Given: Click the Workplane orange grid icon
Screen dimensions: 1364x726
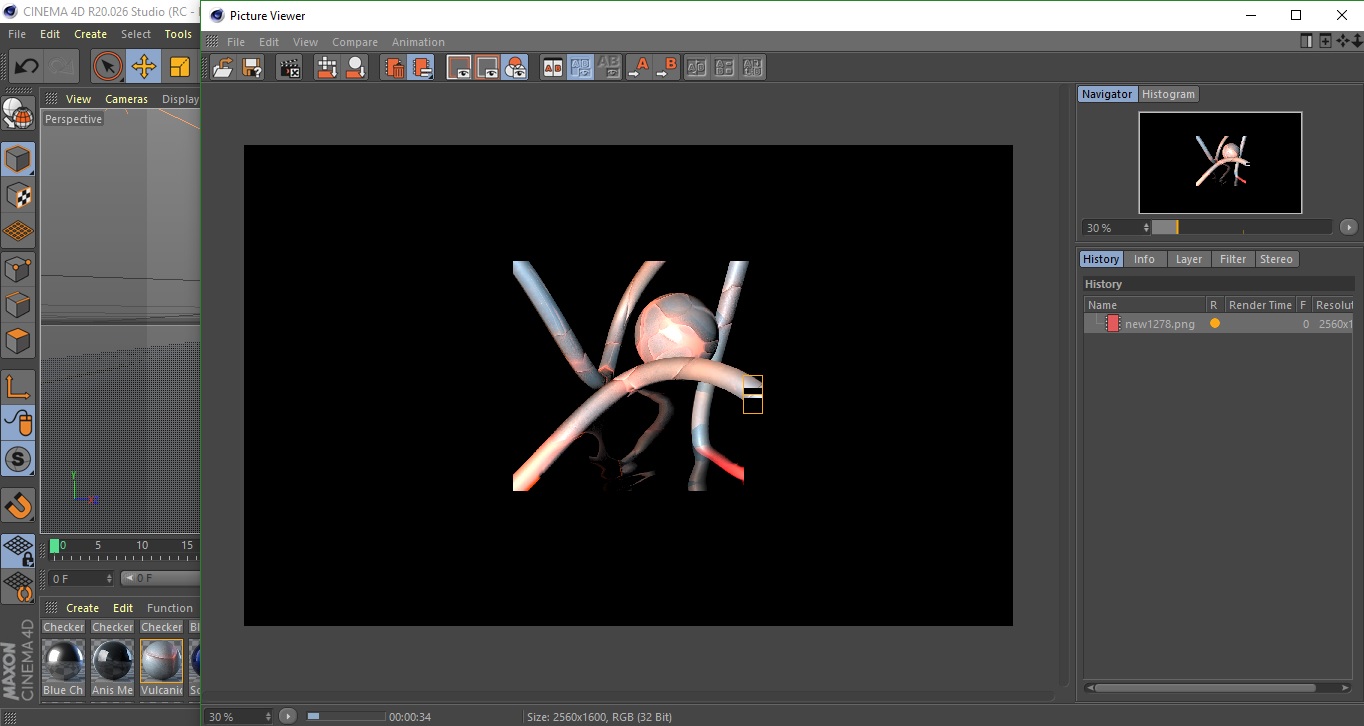Looking at the screenshot, I should click(x=18, y=232).
